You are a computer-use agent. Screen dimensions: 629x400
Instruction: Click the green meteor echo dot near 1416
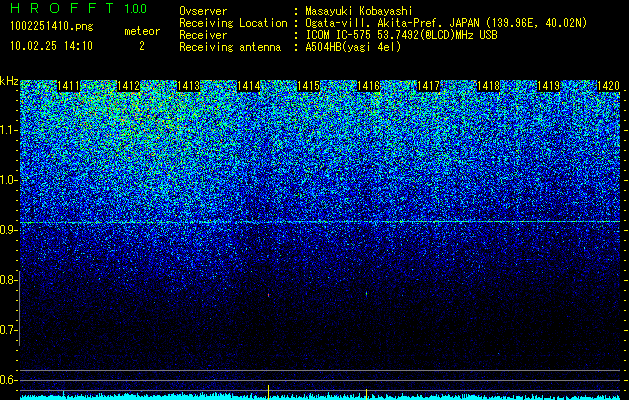[366, 294]
